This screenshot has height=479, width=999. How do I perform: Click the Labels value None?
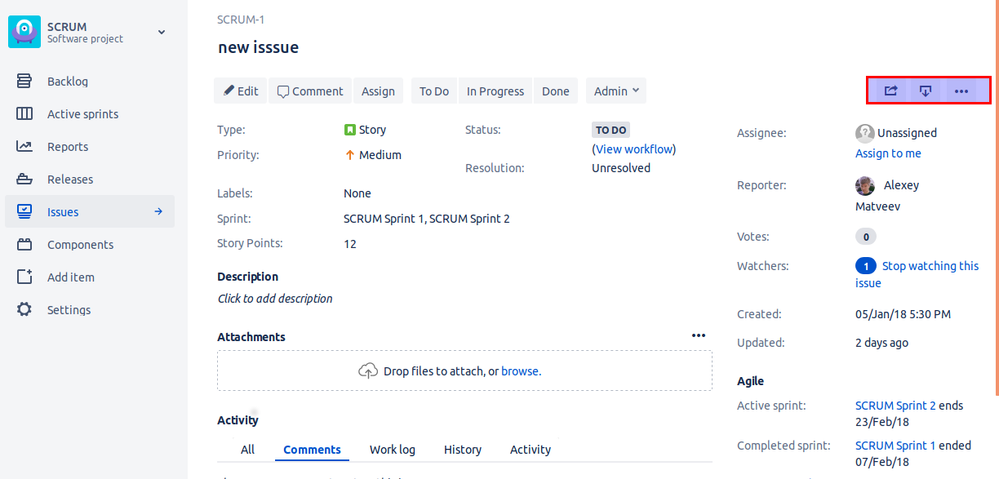pyautogui.click(x=357, y=193)
